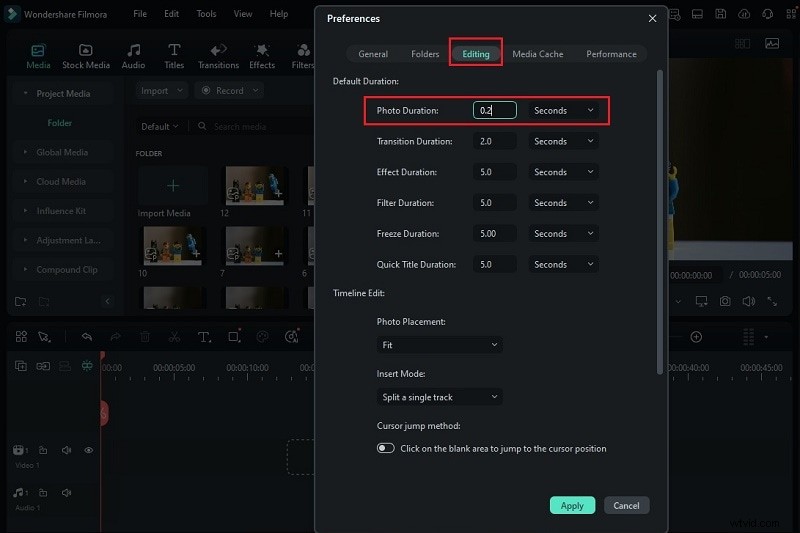Click the undo arrow in timeline toolbar

pos(87,337)
